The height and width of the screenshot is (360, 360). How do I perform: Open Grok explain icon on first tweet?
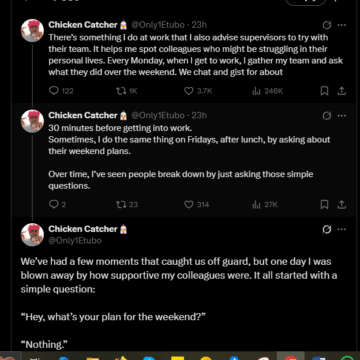327,25
